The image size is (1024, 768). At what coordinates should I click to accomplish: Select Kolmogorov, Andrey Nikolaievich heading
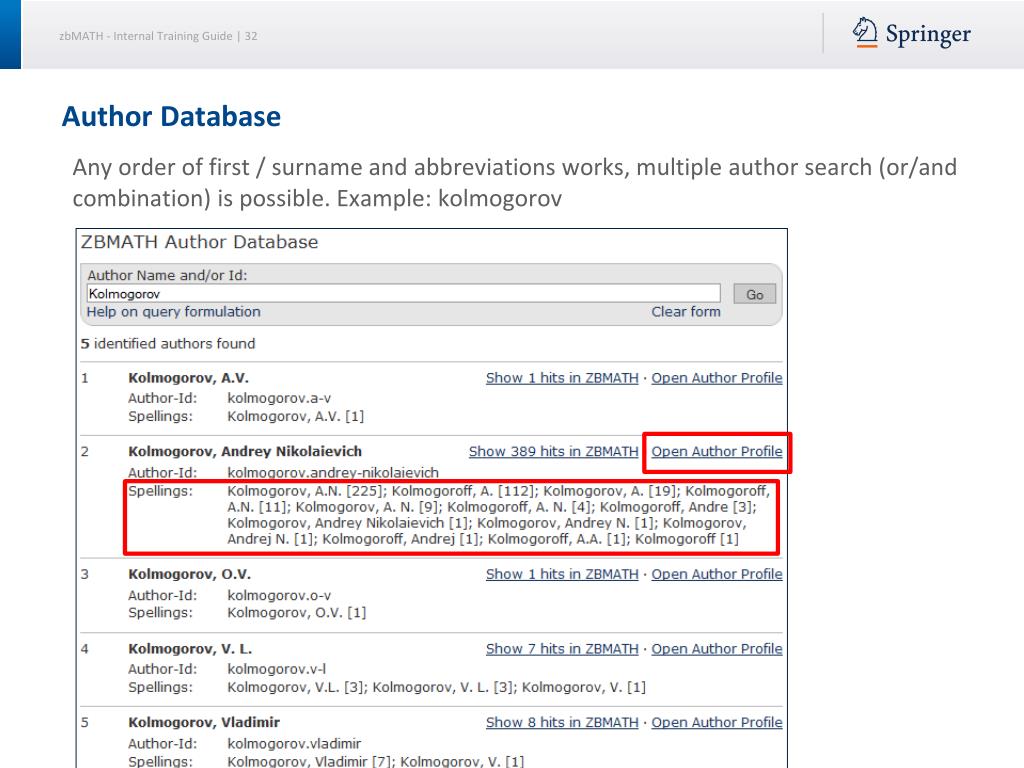click(245, 451)
